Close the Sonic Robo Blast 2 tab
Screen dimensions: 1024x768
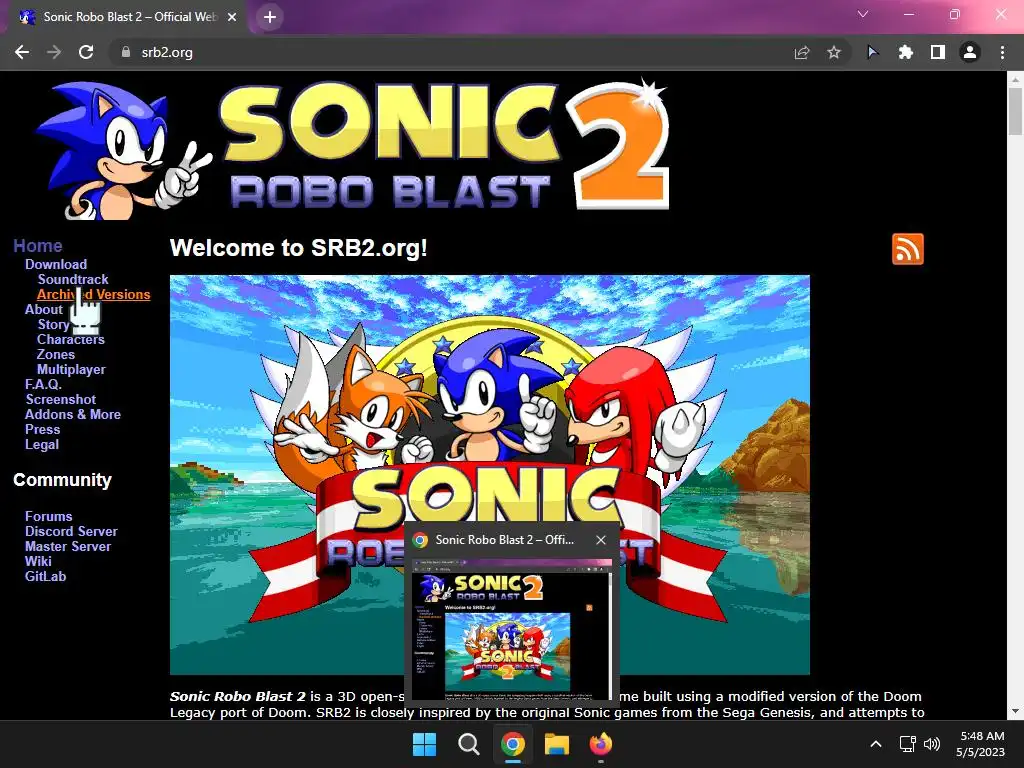tap(232, 17)
